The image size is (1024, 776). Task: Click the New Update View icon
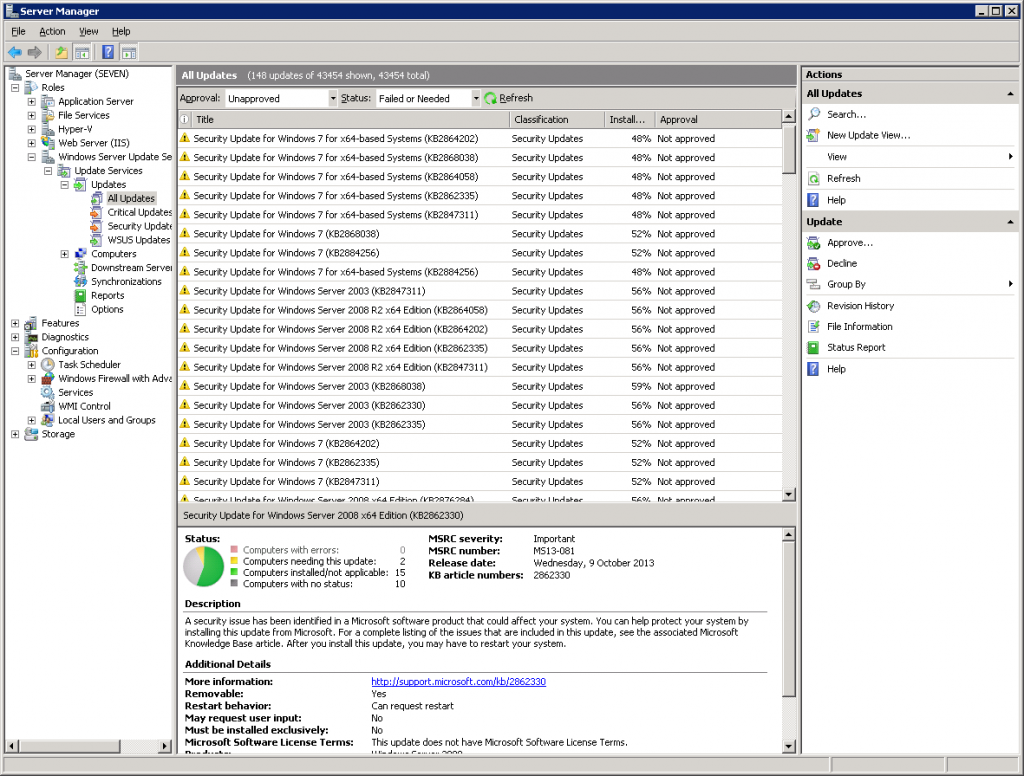pos(814,135)
